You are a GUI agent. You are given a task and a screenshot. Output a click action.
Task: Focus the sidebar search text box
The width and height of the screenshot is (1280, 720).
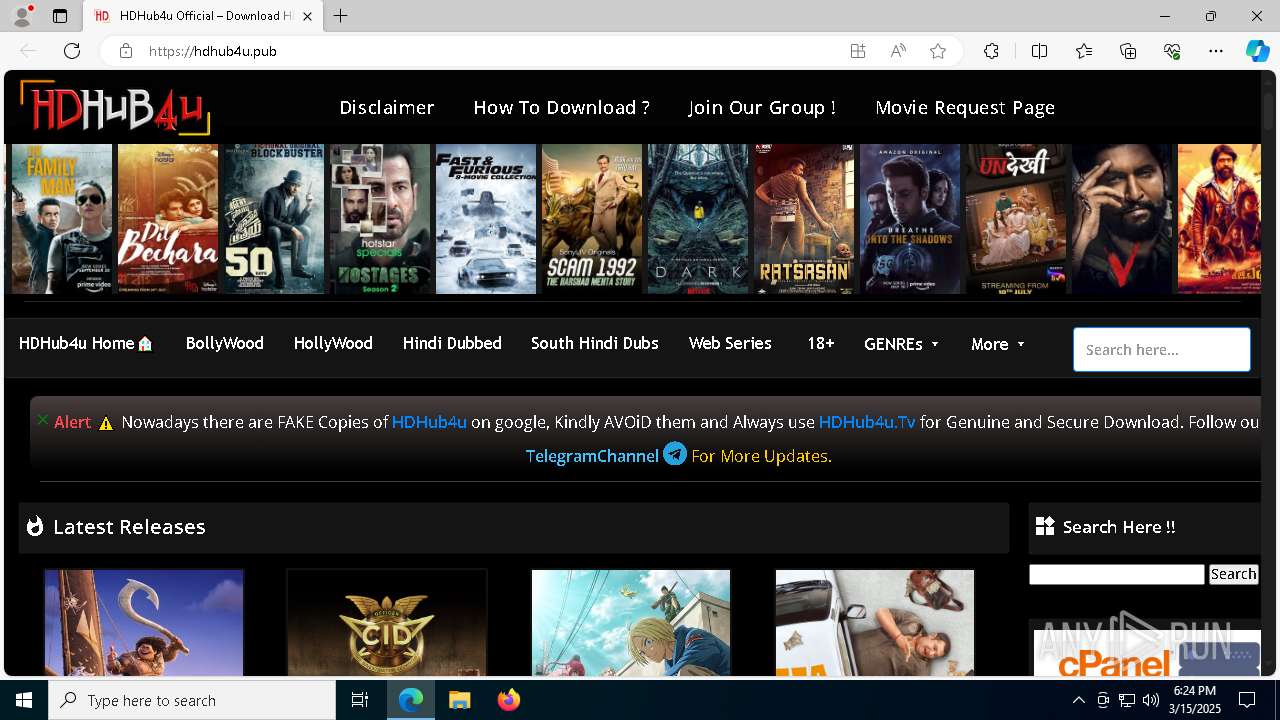point(1117,574)
